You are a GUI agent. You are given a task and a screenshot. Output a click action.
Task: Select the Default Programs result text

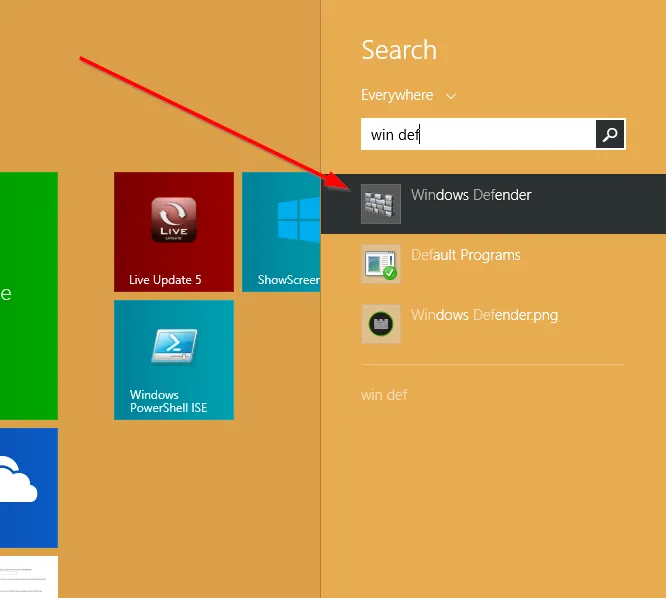pyautogui.click(x=465, y=255)
